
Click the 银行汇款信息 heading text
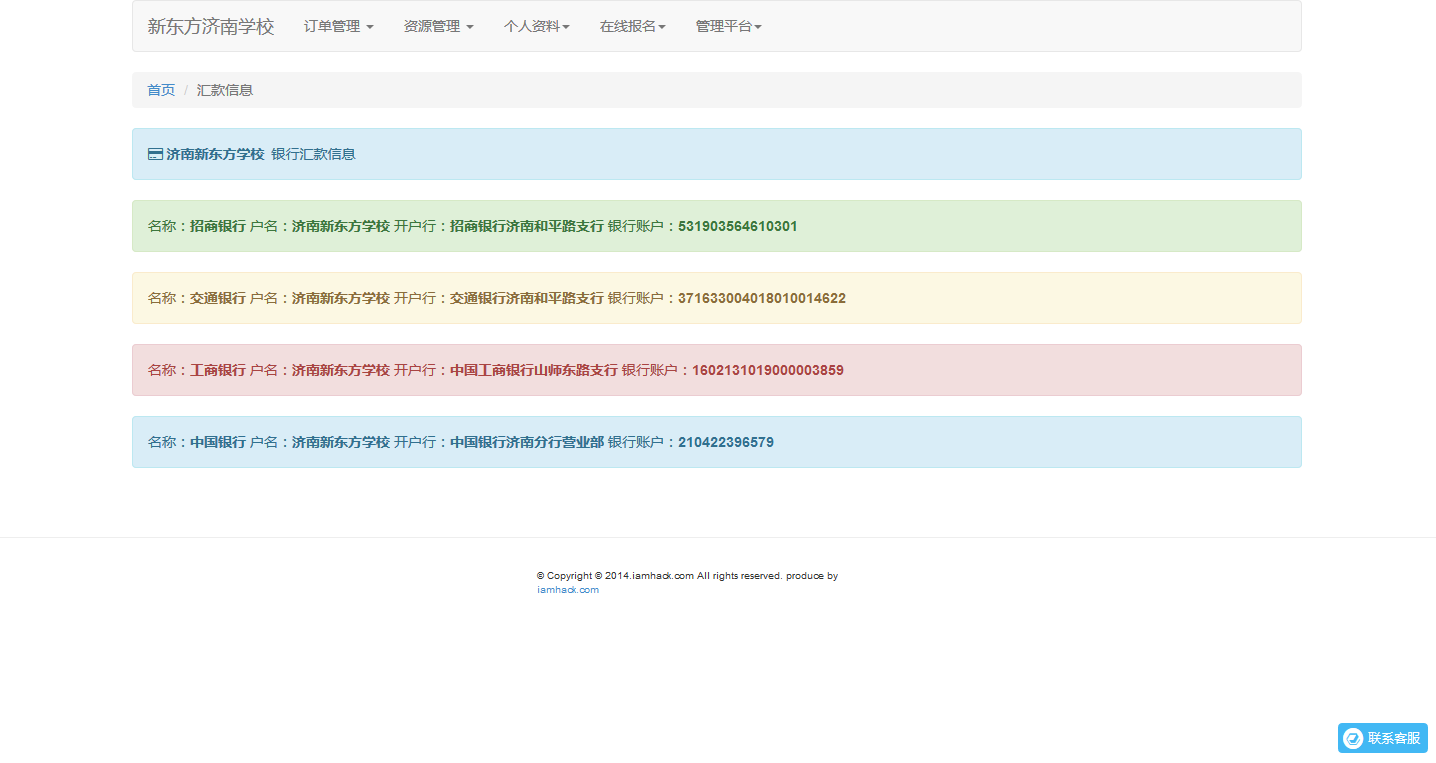click(x=313, y=154)
